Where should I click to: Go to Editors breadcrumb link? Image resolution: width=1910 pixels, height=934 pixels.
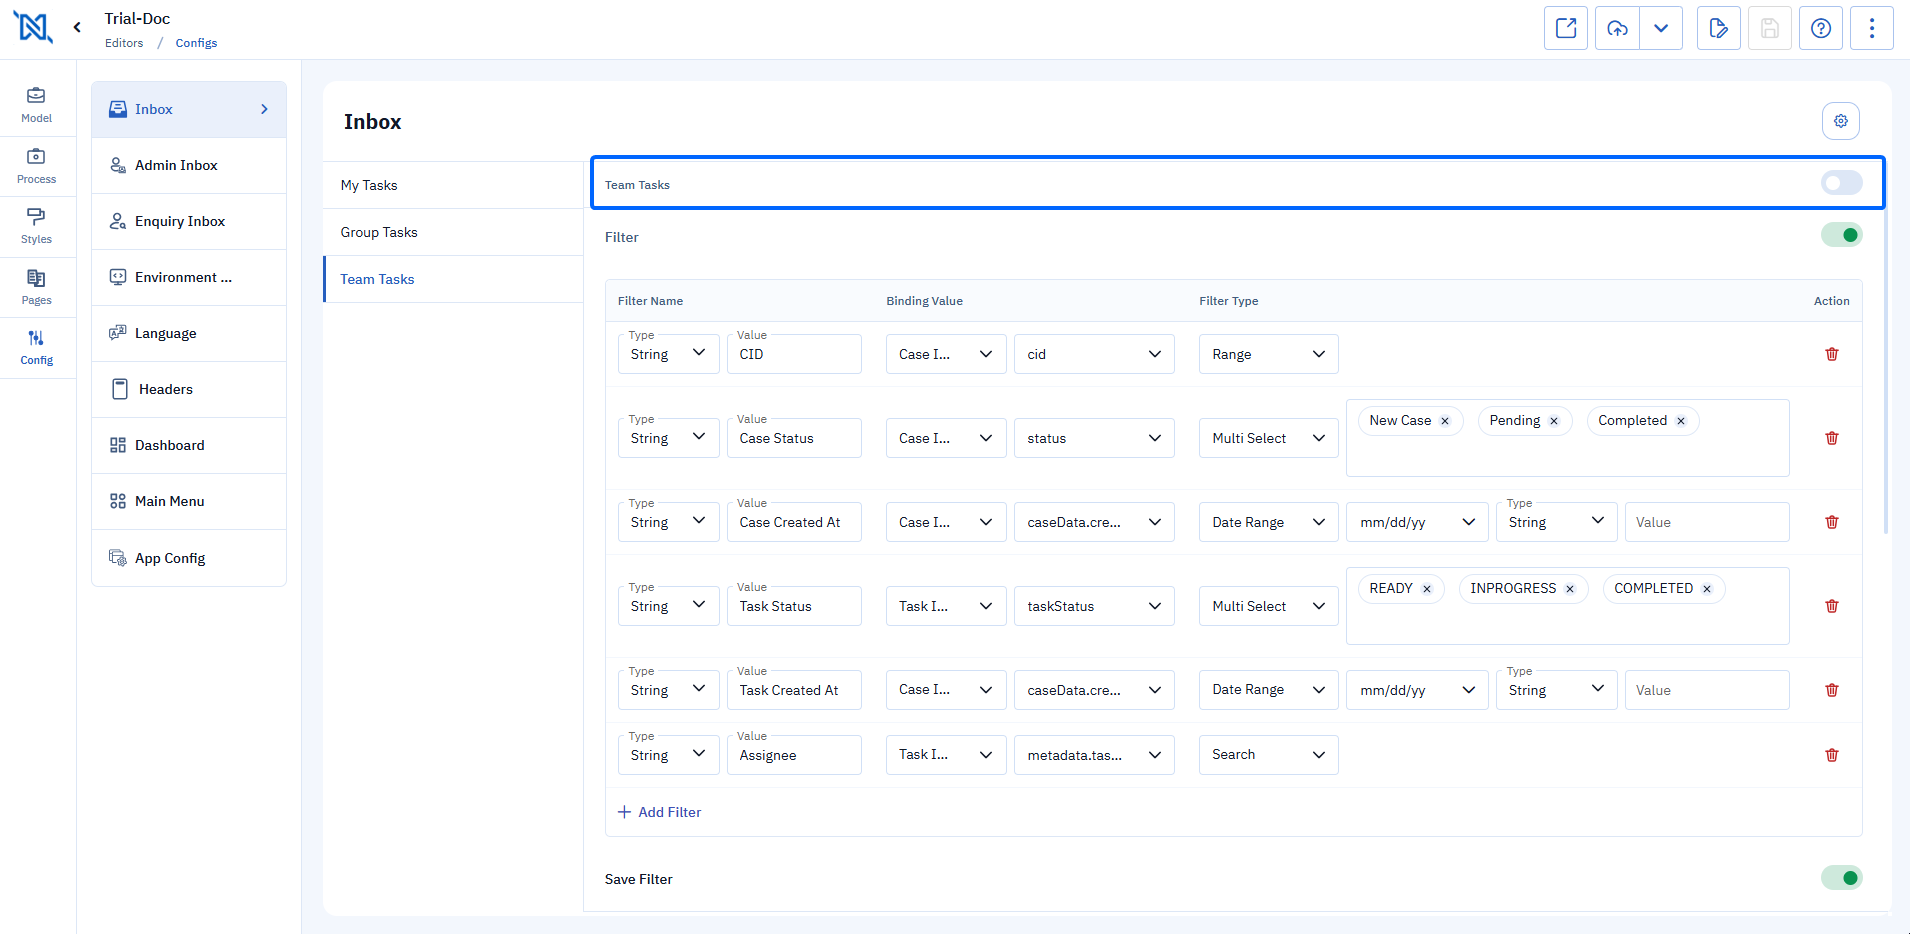point(124,43)
